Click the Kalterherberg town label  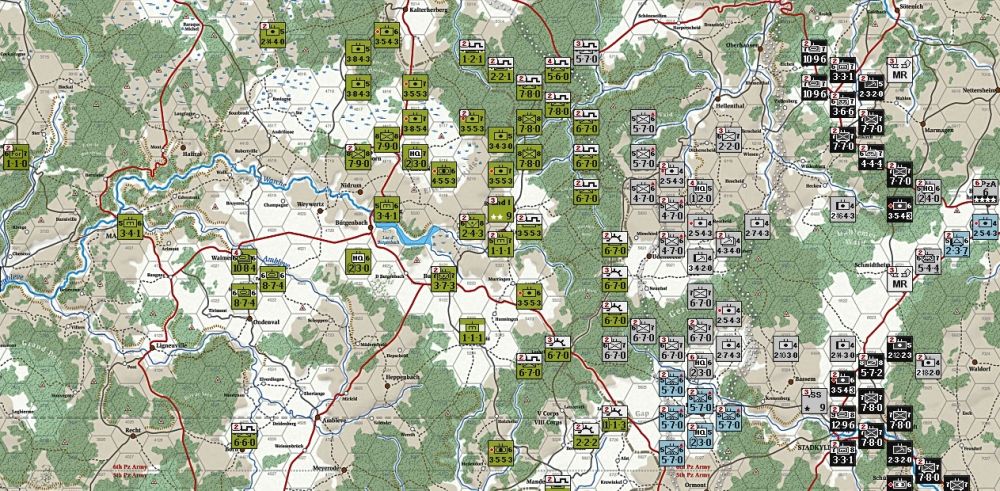[x=427, y=11]
